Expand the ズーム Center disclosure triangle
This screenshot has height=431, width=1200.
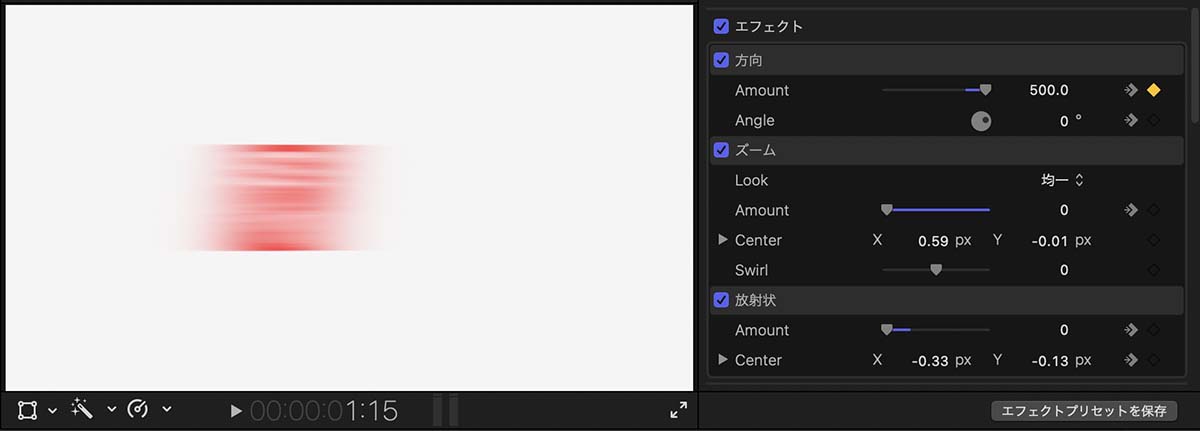[723, 240]
